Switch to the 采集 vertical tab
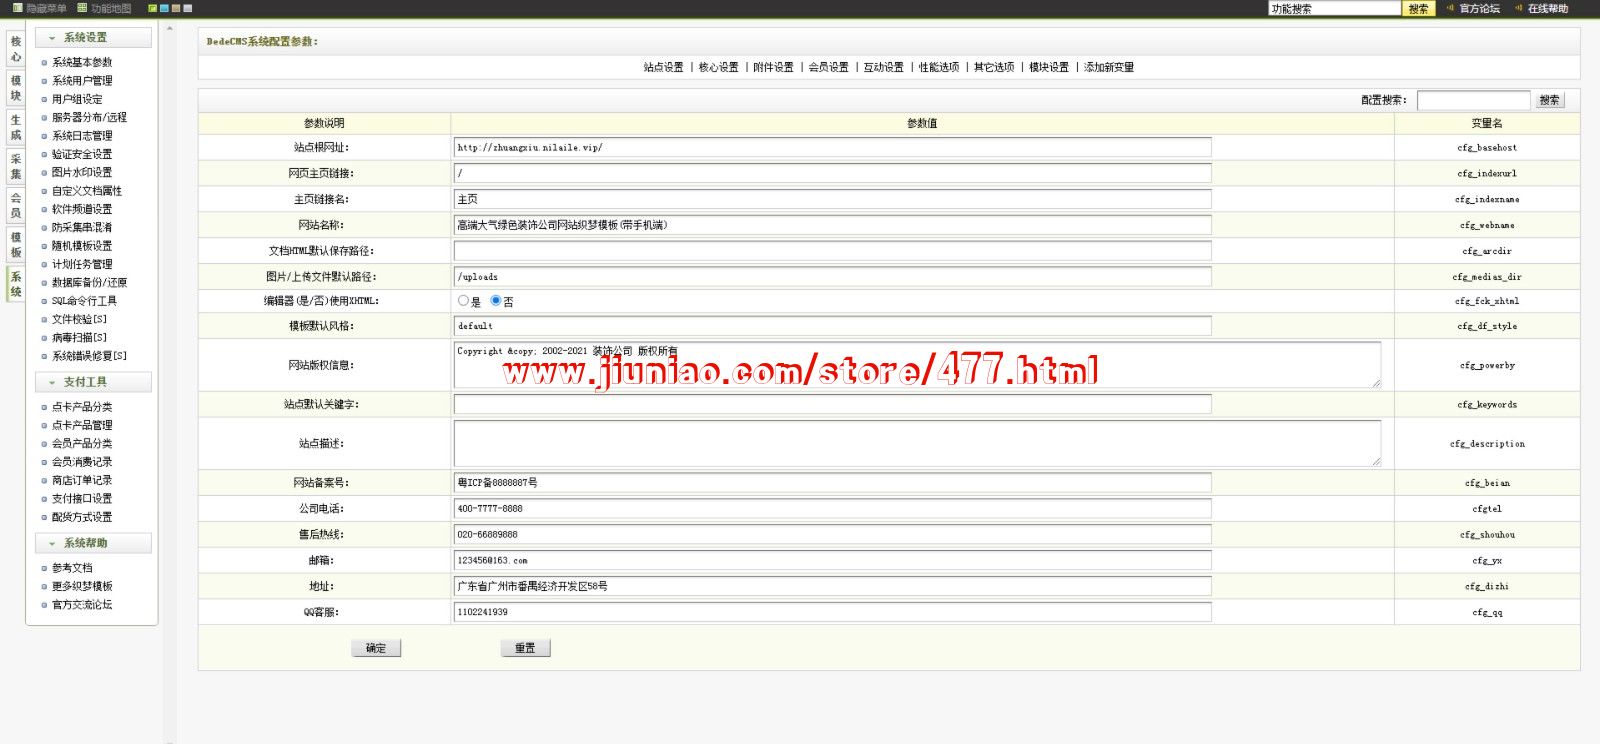The height and width of the screenshot is (744, 1600). [x=16, y=166]
